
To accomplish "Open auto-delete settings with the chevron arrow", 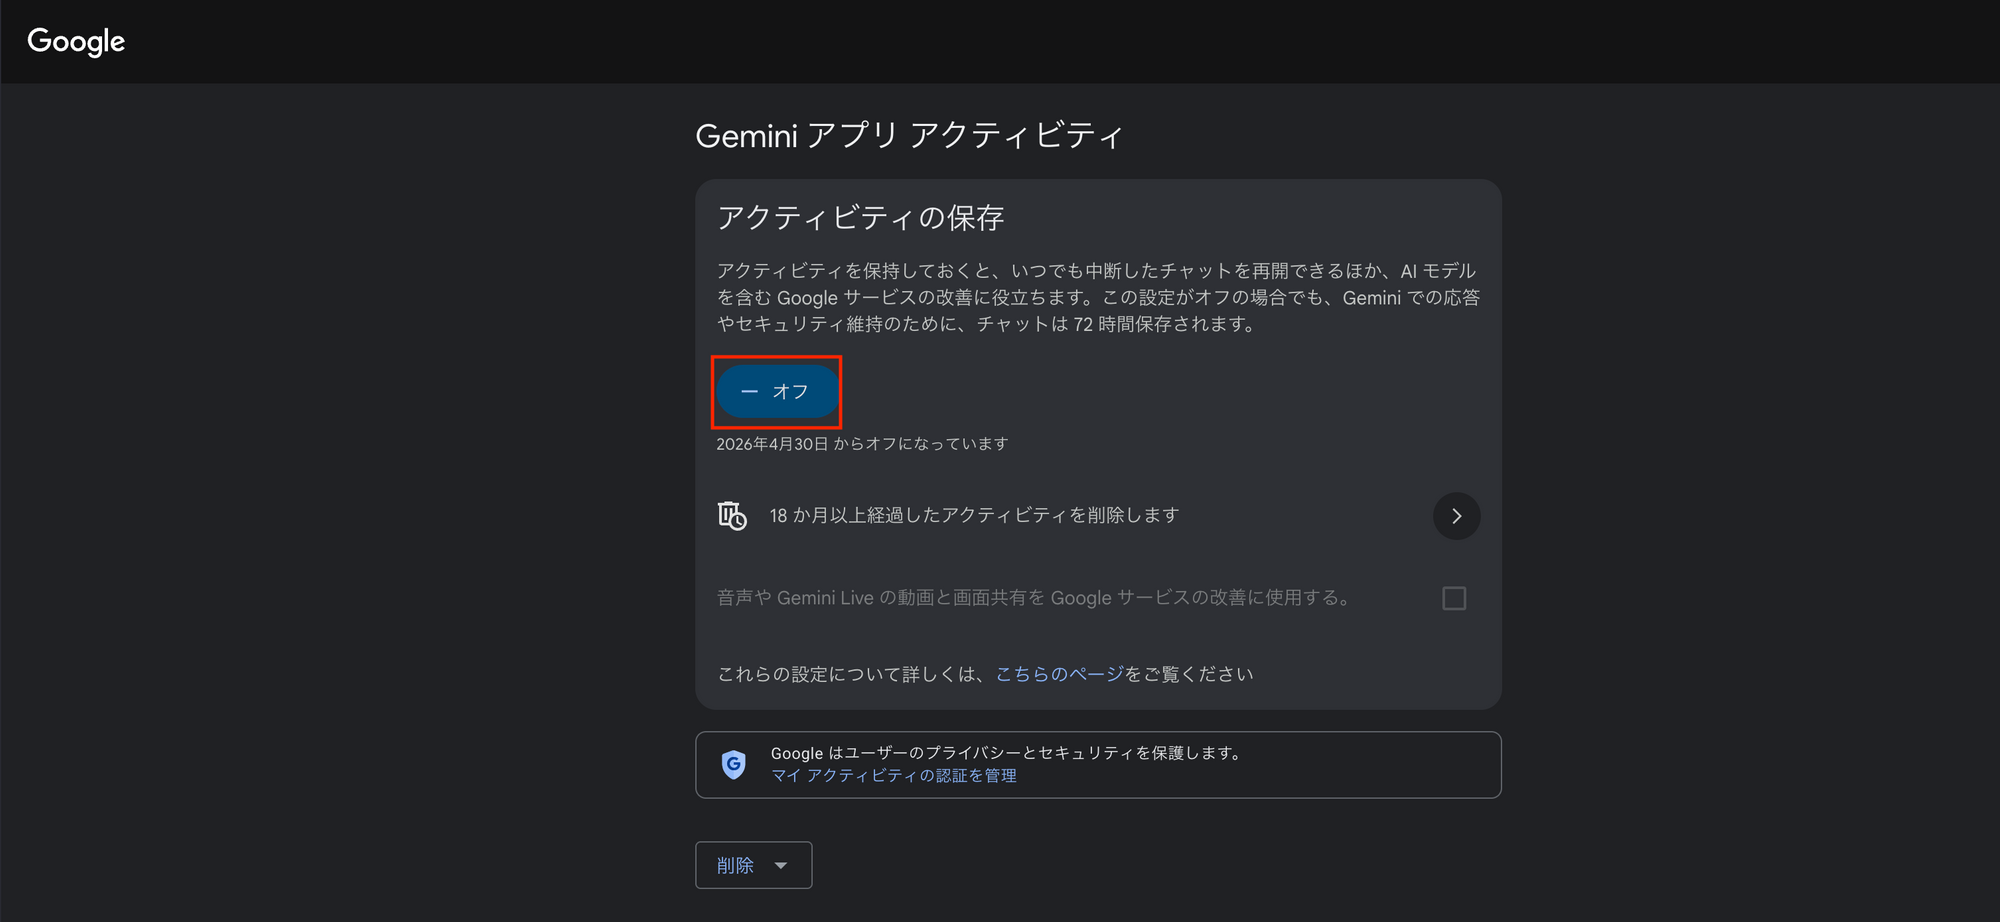I will pos(1456,516).
